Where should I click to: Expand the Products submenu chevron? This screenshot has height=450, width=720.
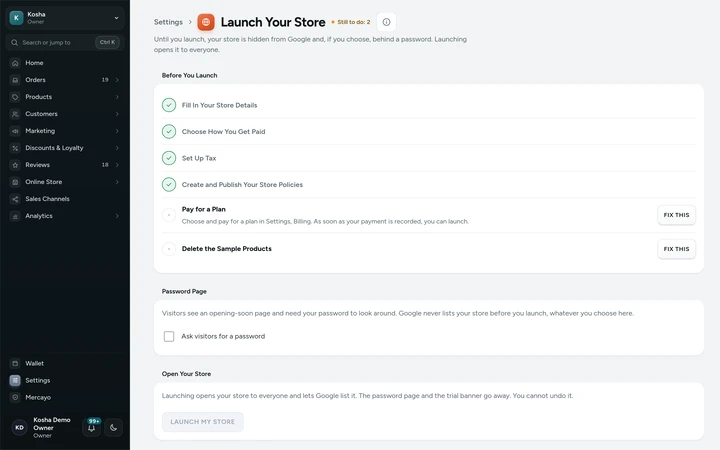click(x=117, y=97)
